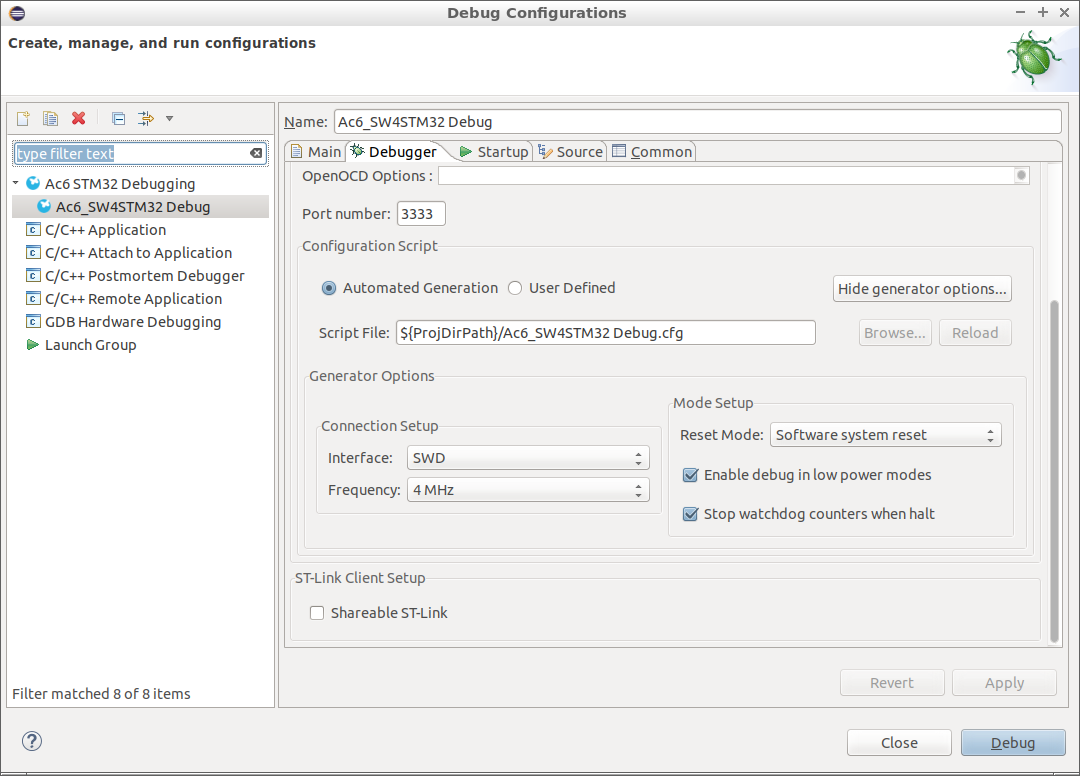Screen dimensions: 1080x776
Task: Click the Duplicate configuration icon
Action: point(50,119)
